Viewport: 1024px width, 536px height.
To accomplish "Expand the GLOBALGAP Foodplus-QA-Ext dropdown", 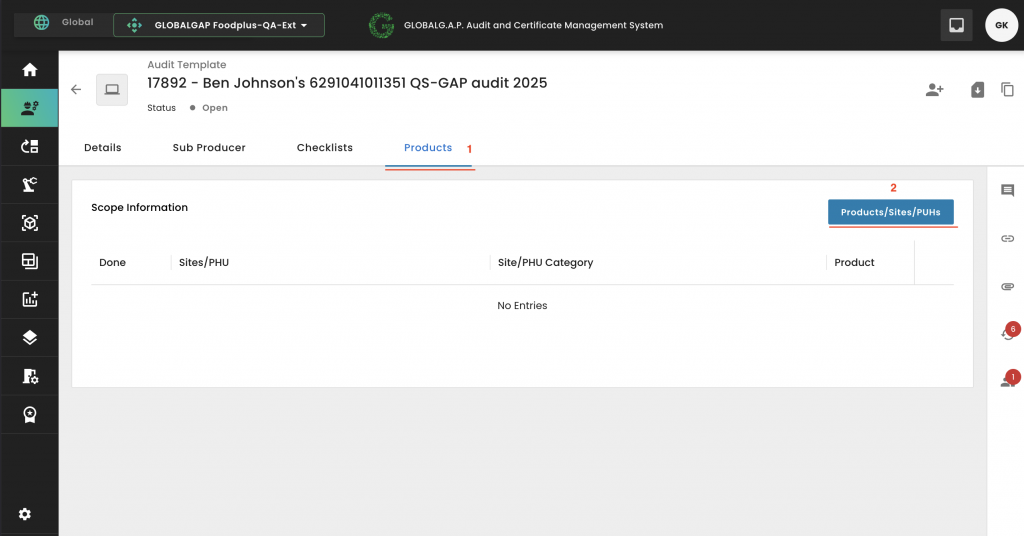I will pyautogui.click(x=218, y=25).
